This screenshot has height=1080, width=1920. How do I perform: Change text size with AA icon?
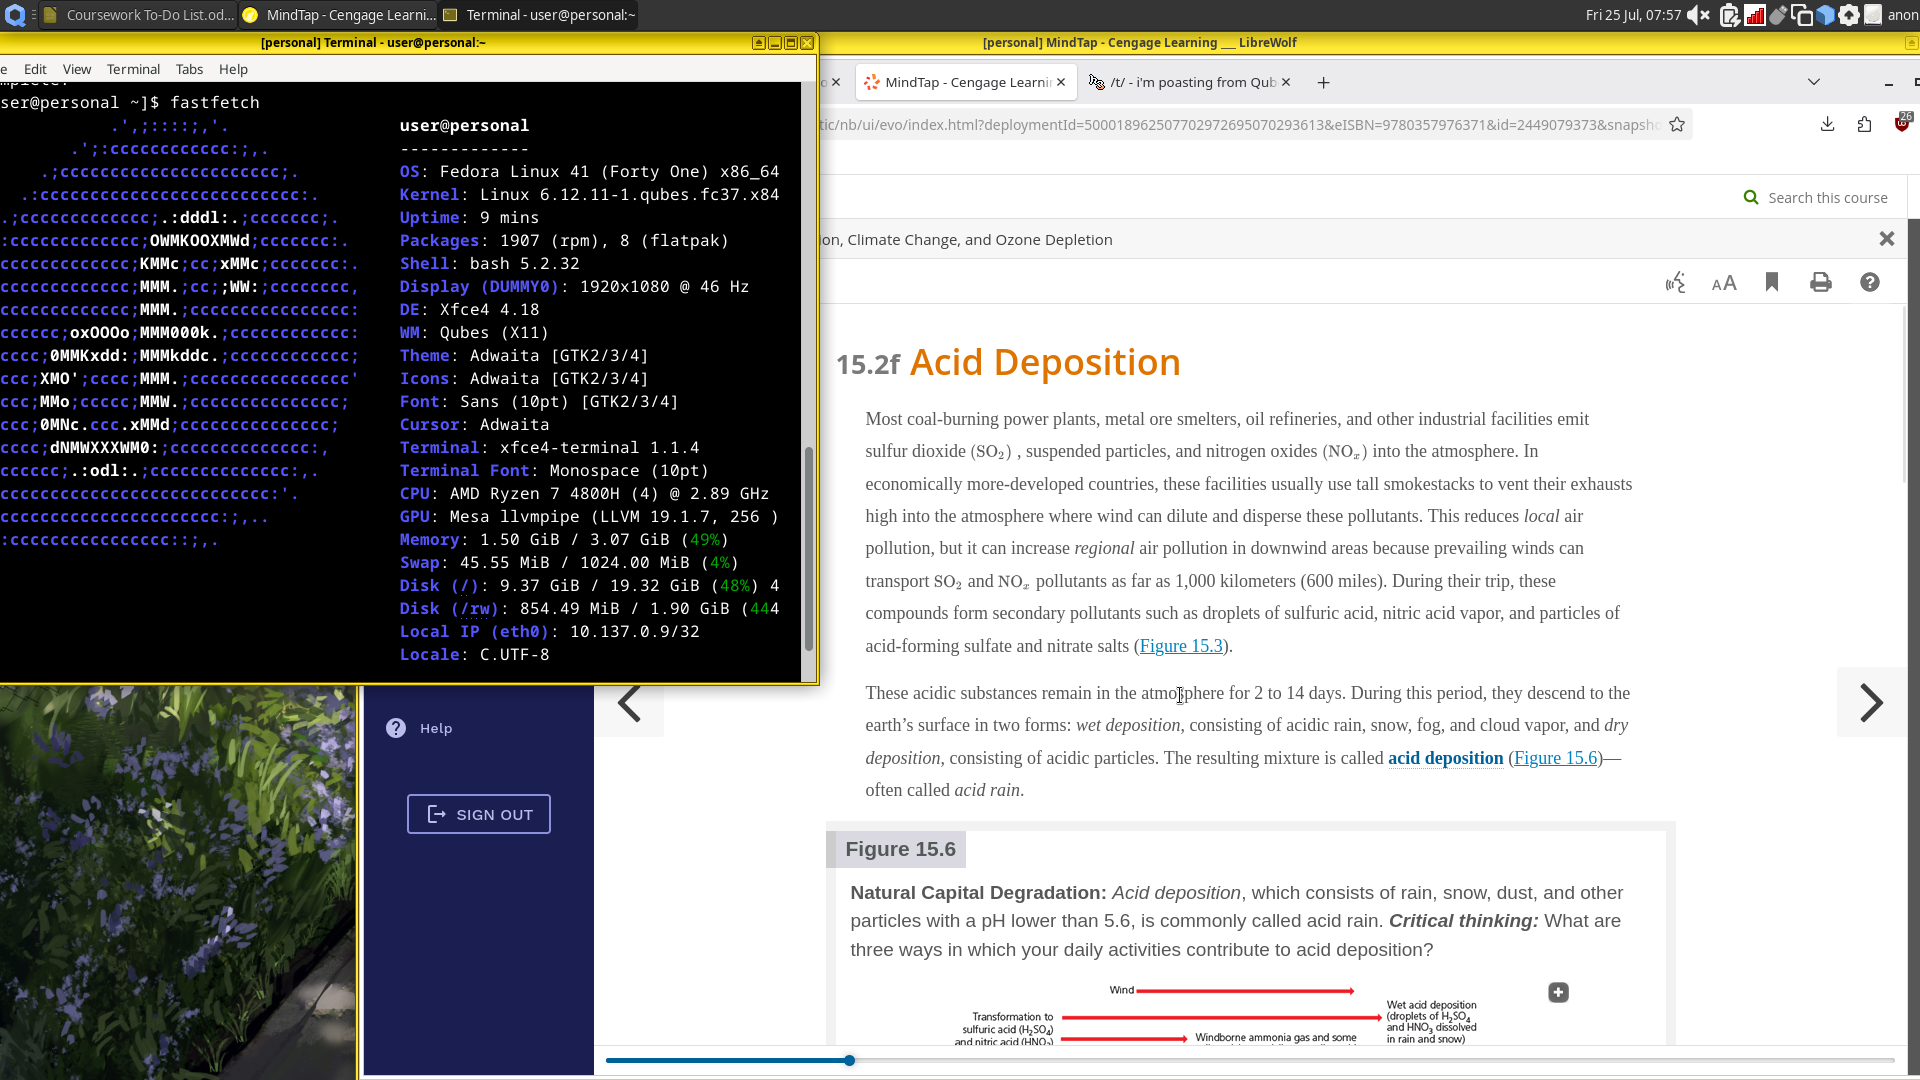coord(1723,283)
